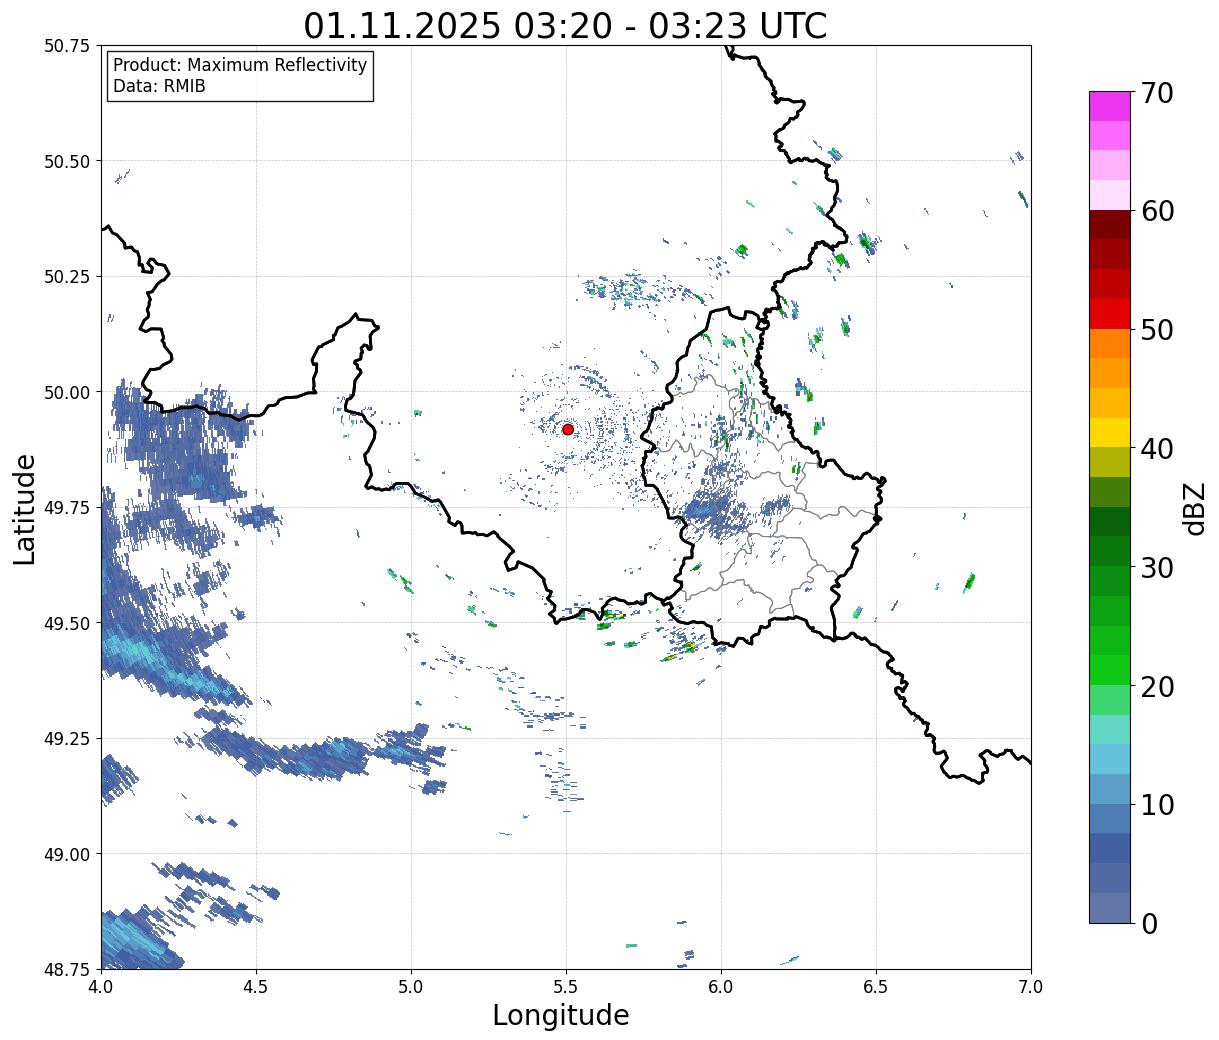Click the plot title timestamp text

(565, 25)
